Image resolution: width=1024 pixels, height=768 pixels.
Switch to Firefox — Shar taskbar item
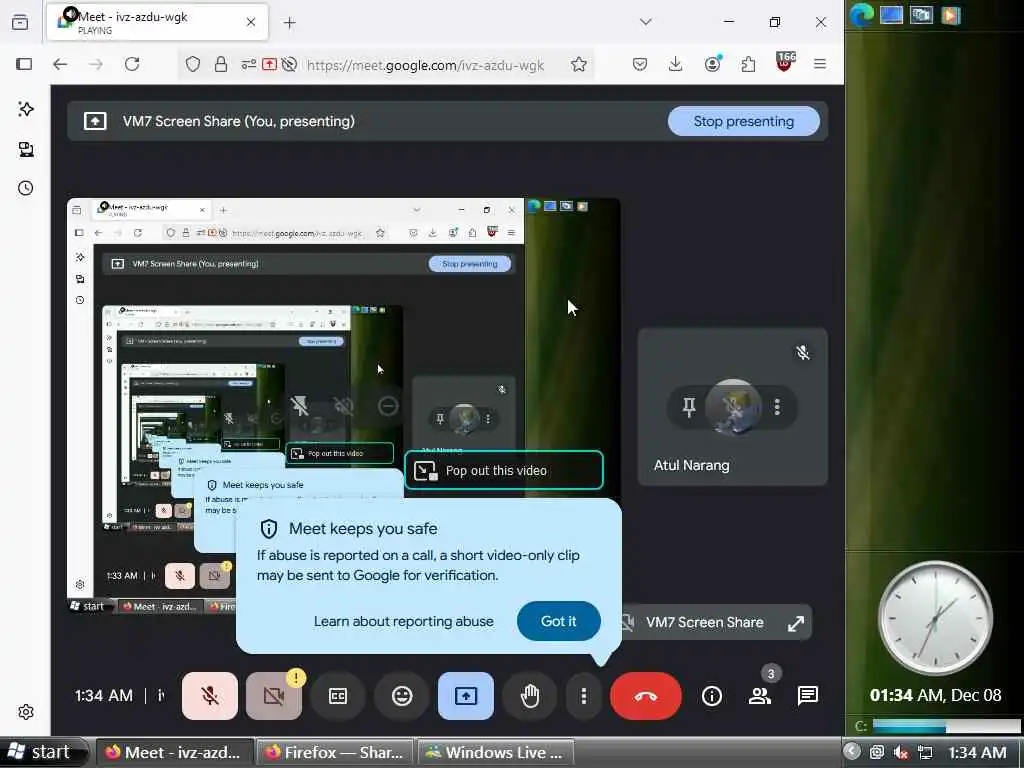334,752
